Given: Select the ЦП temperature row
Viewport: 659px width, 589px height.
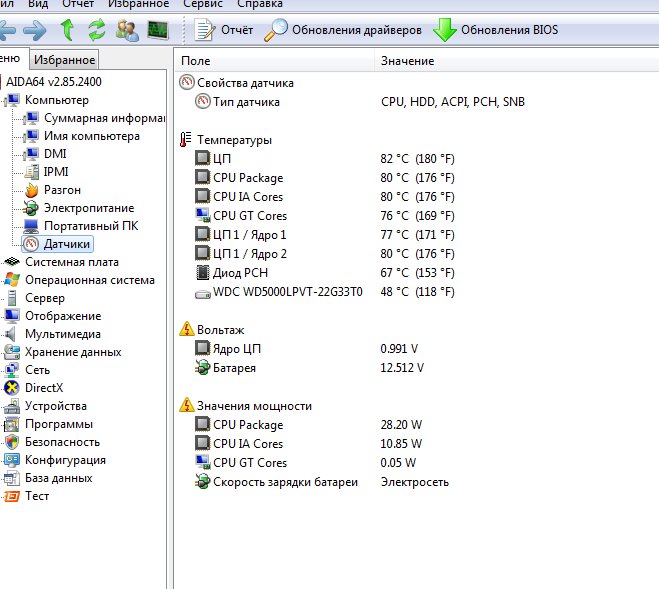Looking at the screenshot, I should (x=325, y=158).
